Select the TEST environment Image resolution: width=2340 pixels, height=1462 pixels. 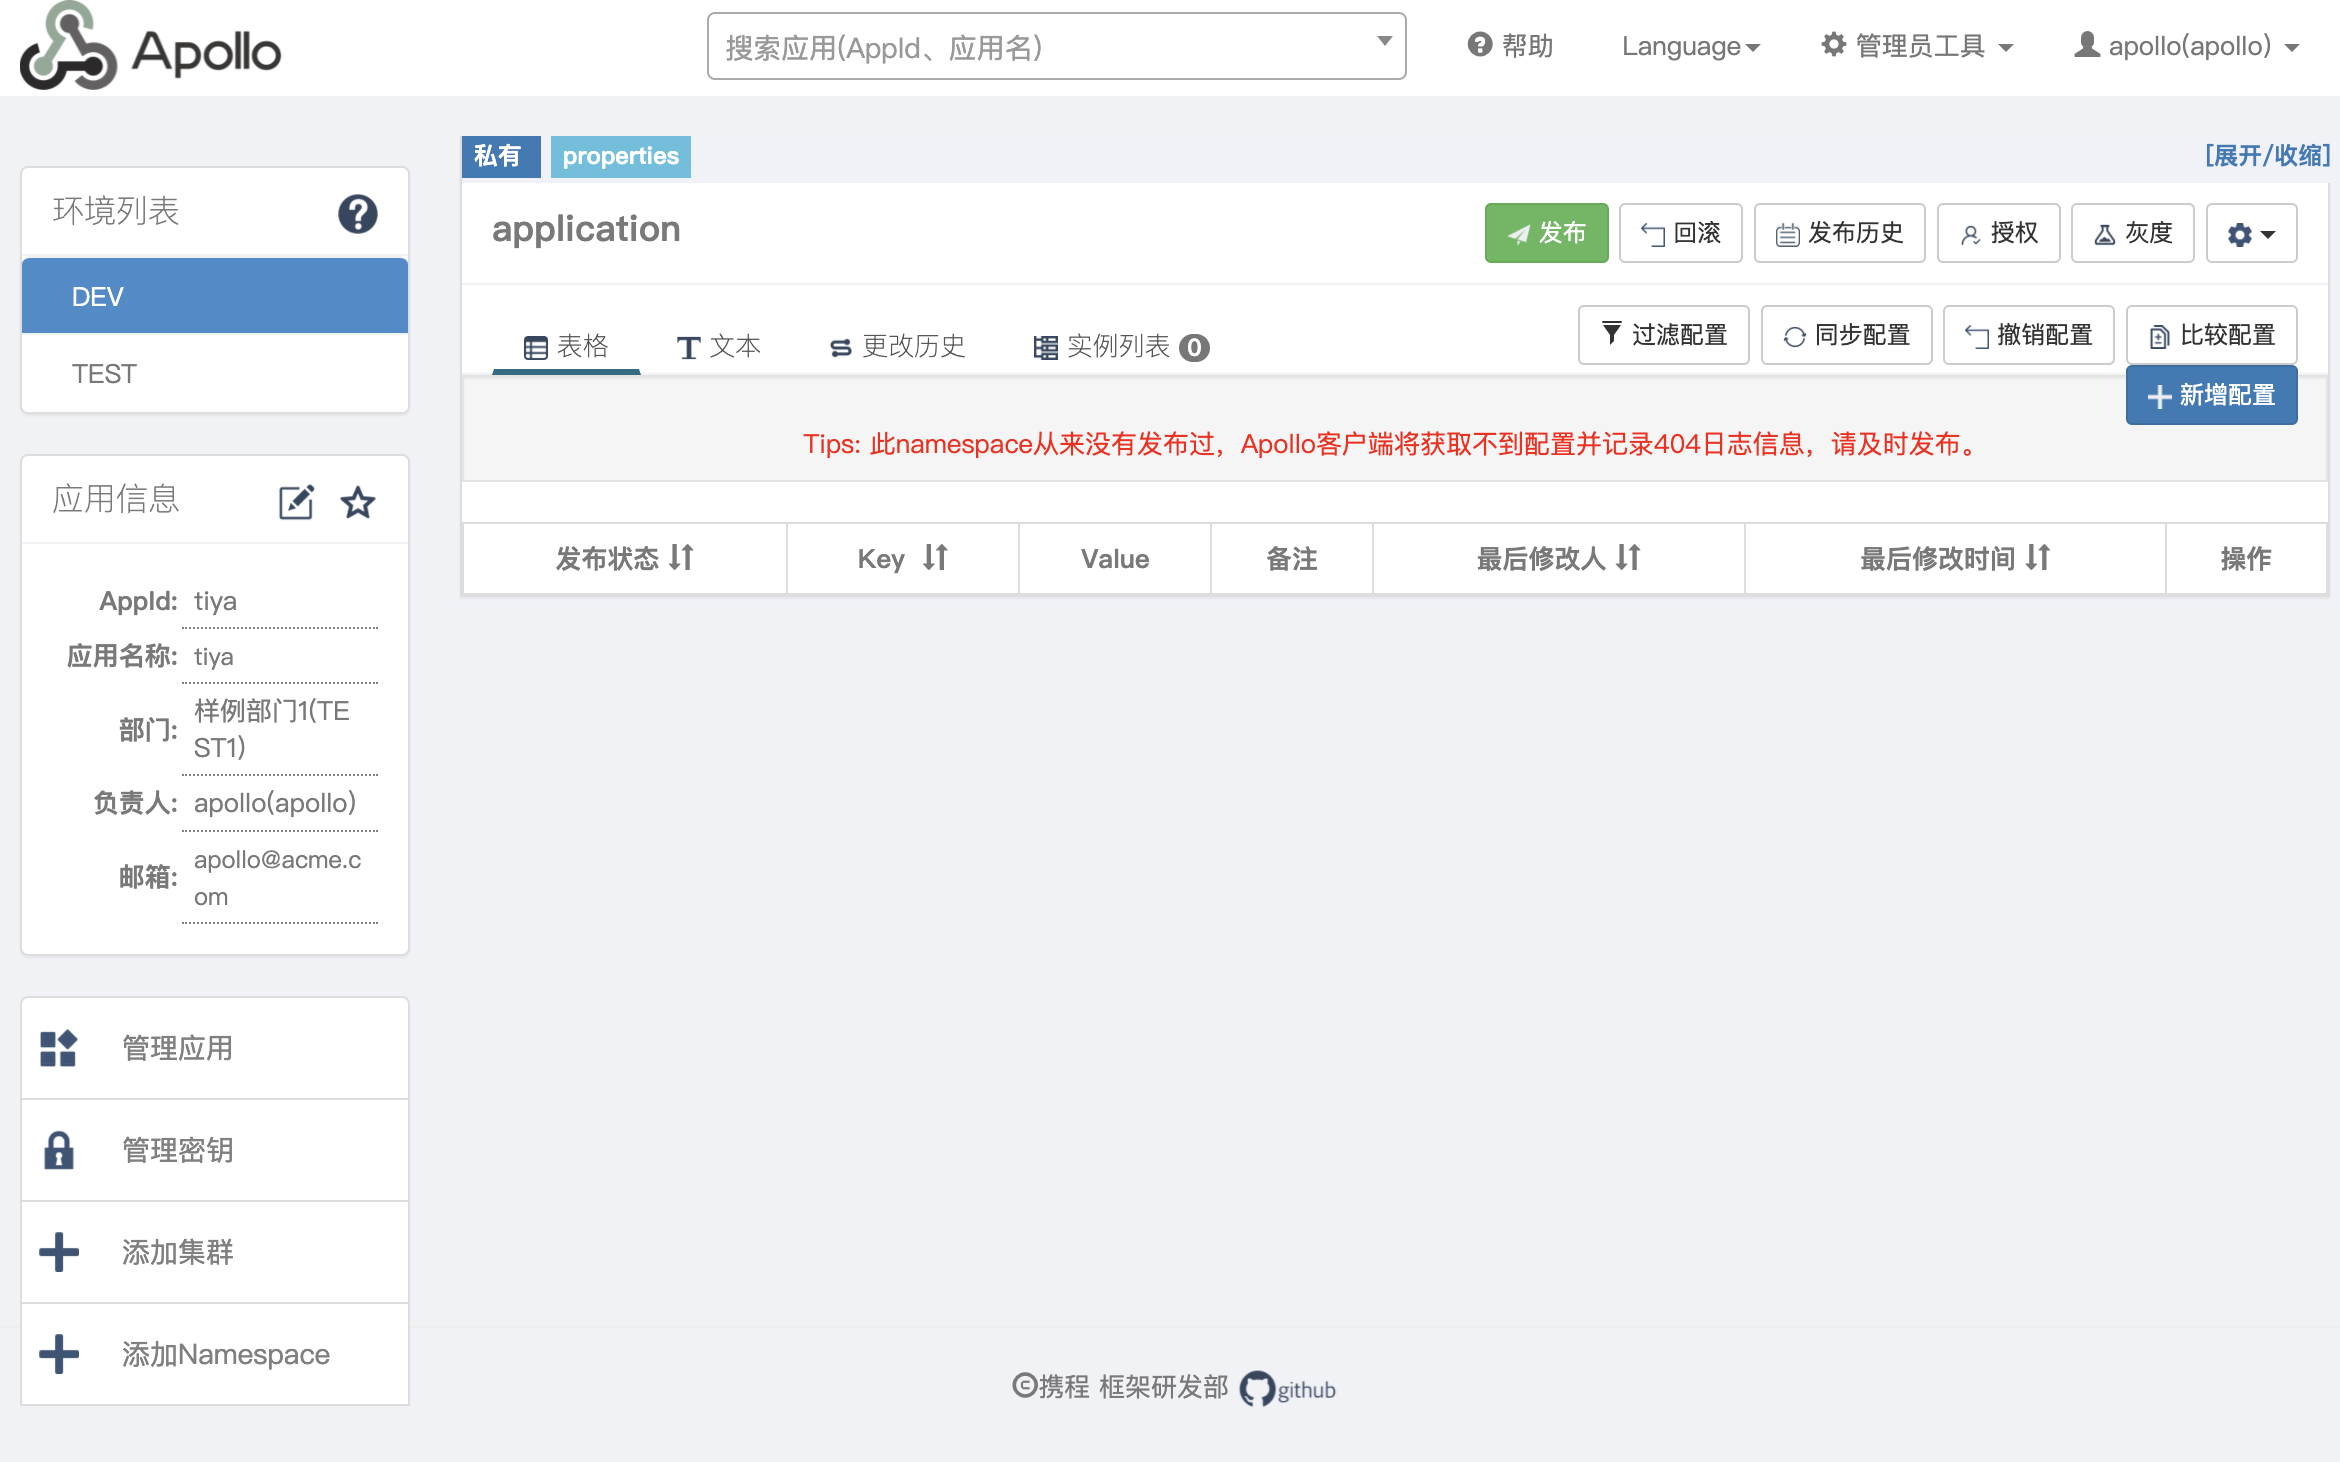[104, 374]
